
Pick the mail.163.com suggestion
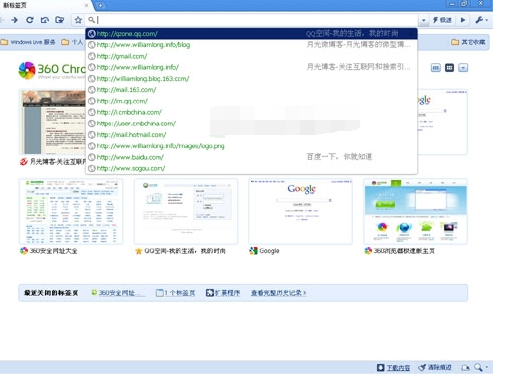tap(251, 90)
